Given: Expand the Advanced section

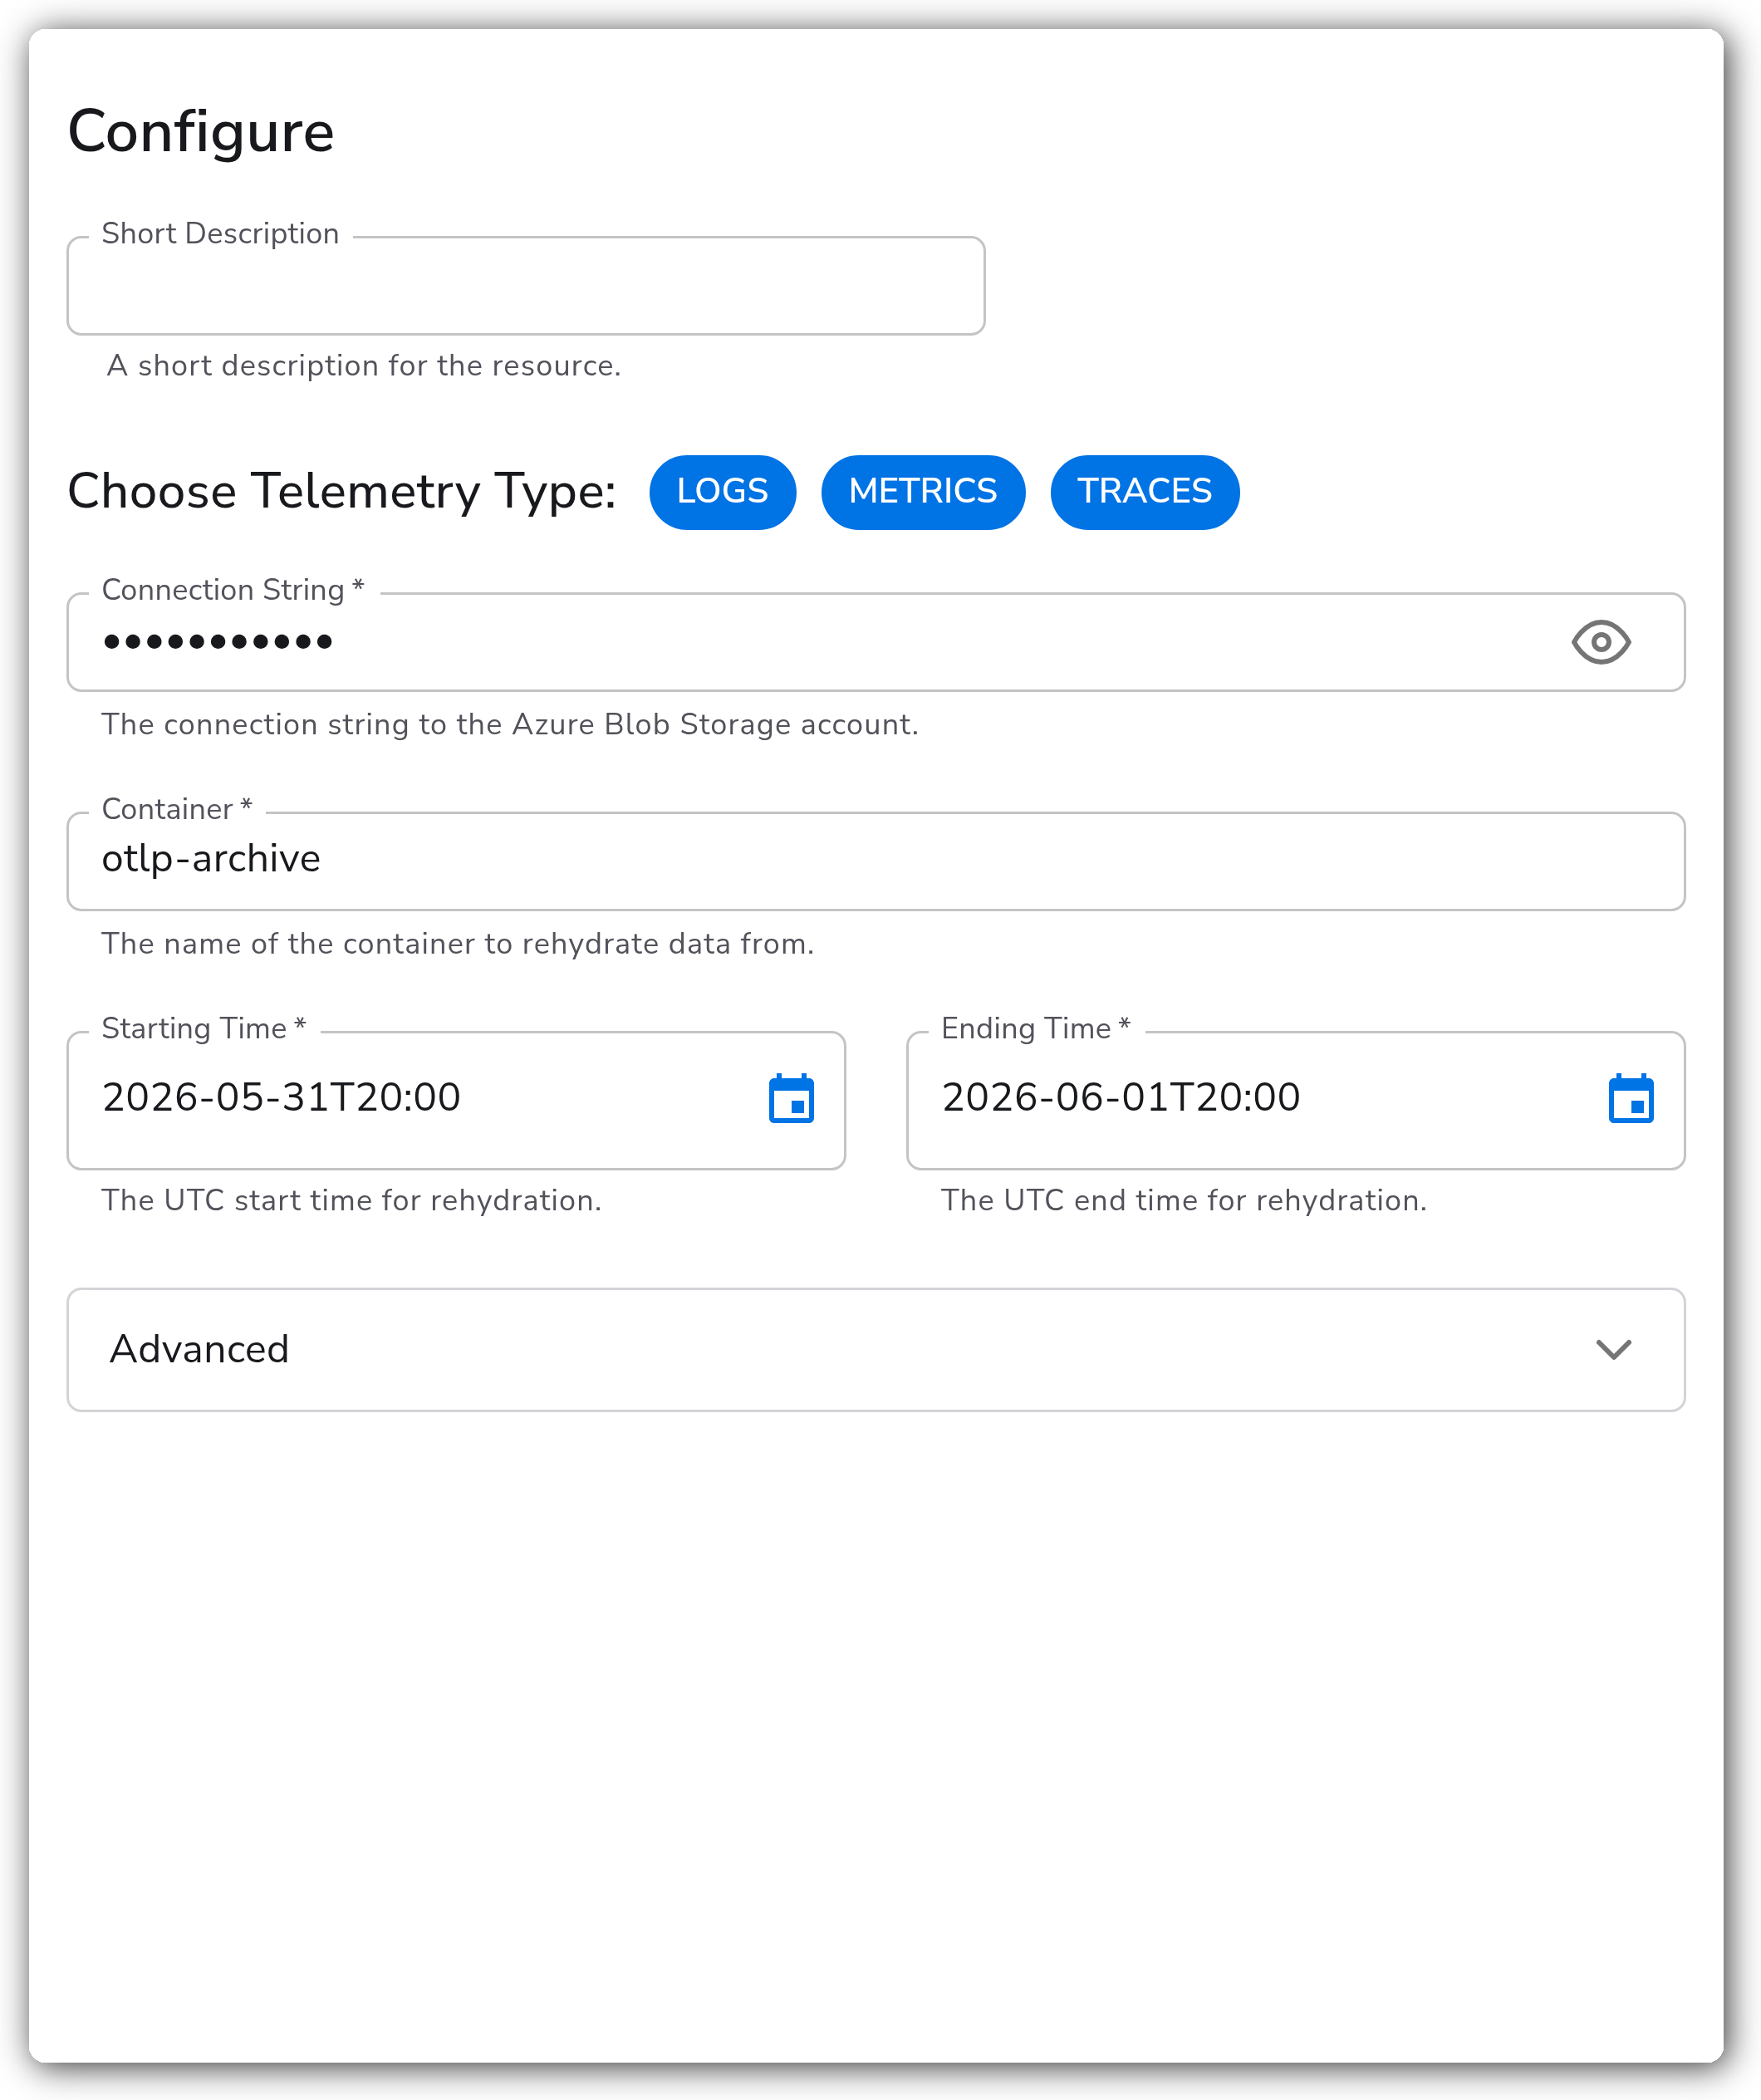Looking at the screenshot, I should click(x=875, y=1349).
